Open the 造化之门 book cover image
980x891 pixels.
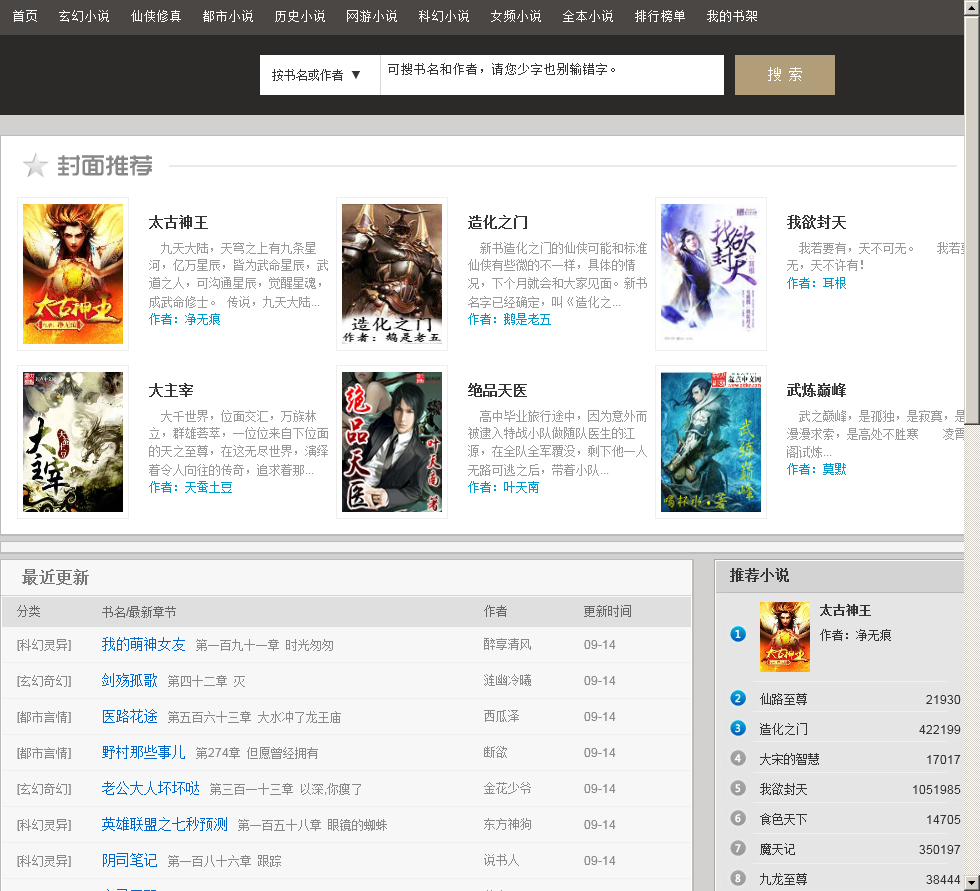pyautogui.click(x=392, y=274)
